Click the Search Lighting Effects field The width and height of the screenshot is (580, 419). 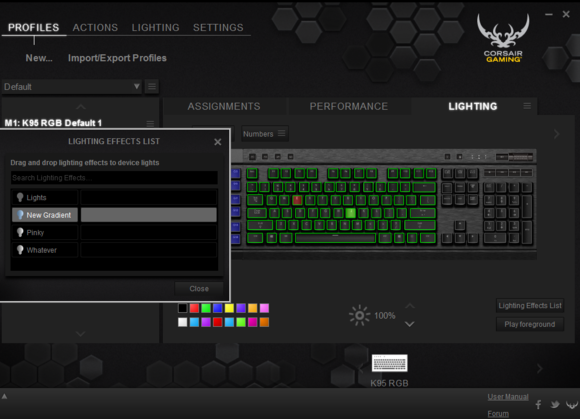[114, 178]
